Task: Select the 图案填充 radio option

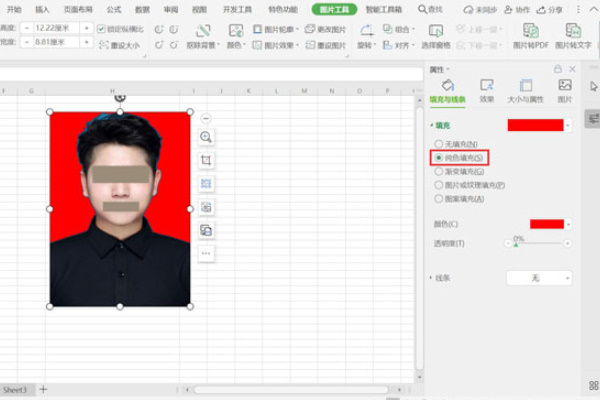Action: pos(437,198)
